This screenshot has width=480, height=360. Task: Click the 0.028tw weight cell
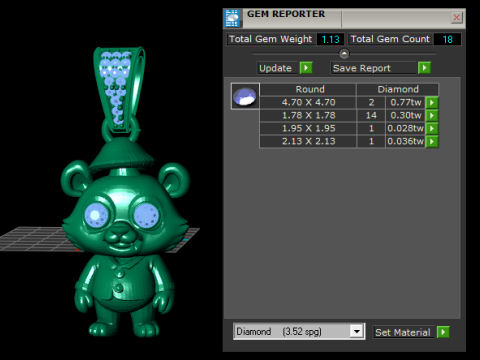(x=406, y=128)
